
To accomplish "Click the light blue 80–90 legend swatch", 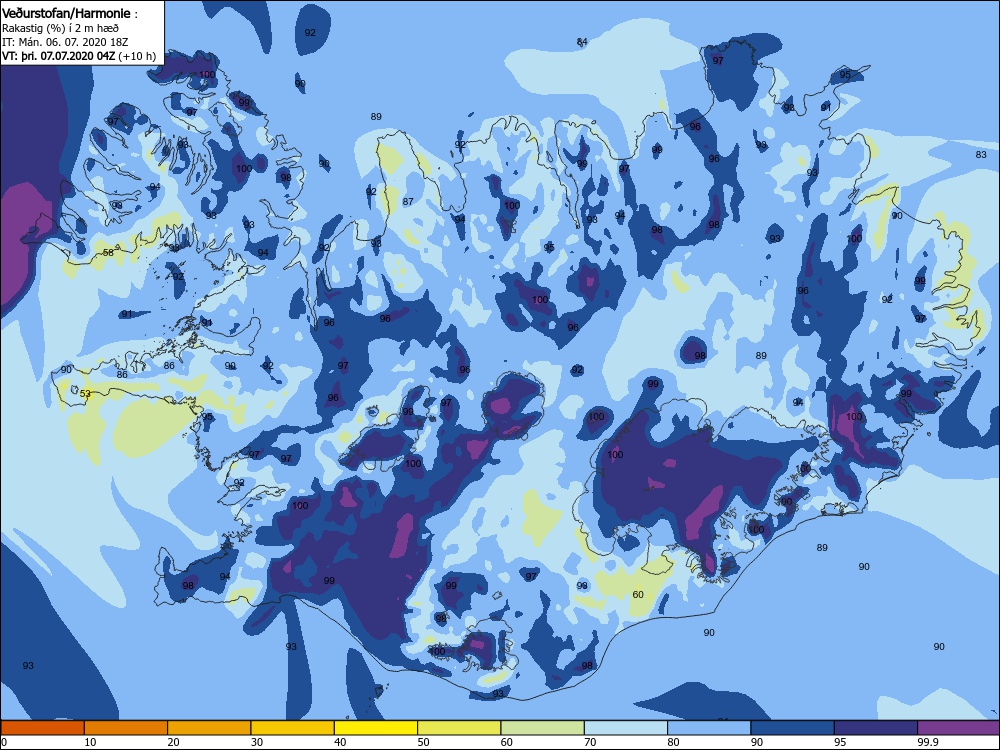I will pos(709,728).
